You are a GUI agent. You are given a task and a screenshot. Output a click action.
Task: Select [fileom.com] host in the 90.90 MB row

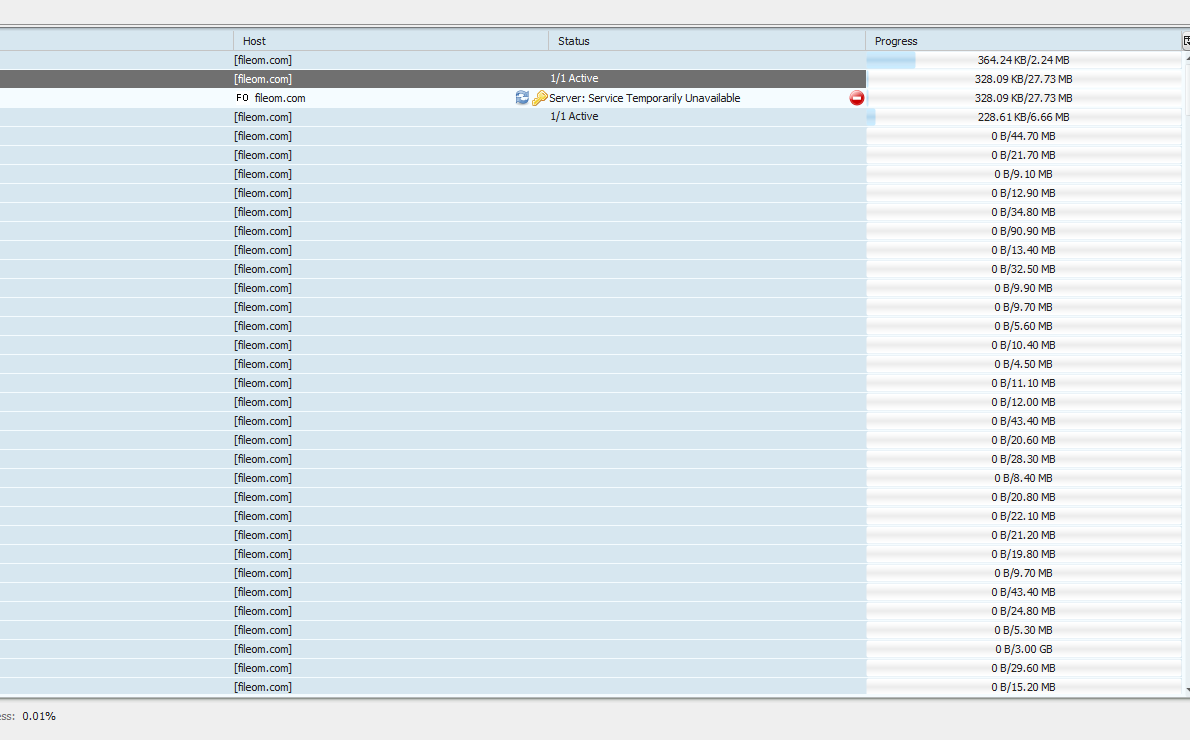pos(263,231)
